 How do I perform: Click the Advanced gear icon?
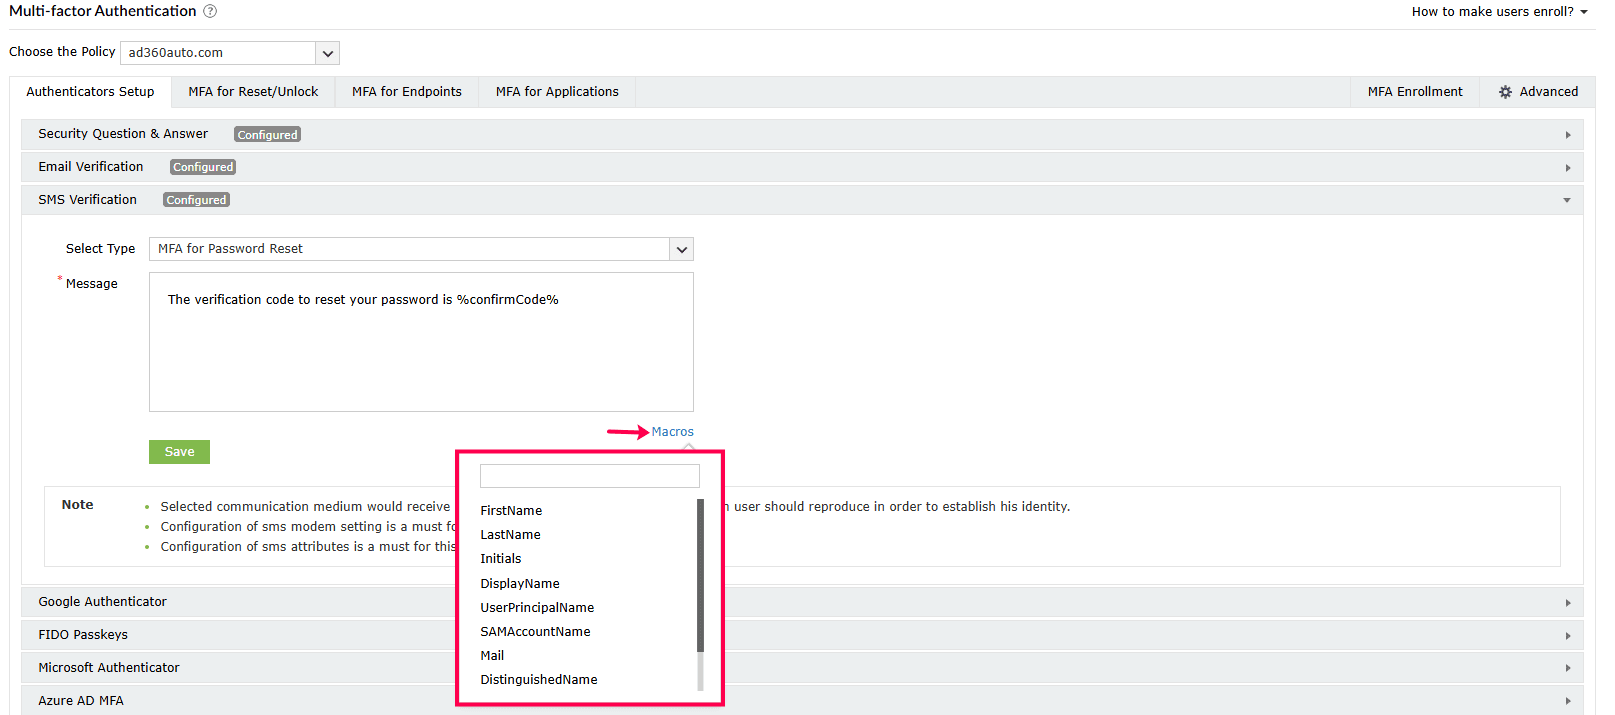[x=1505, y=92]
